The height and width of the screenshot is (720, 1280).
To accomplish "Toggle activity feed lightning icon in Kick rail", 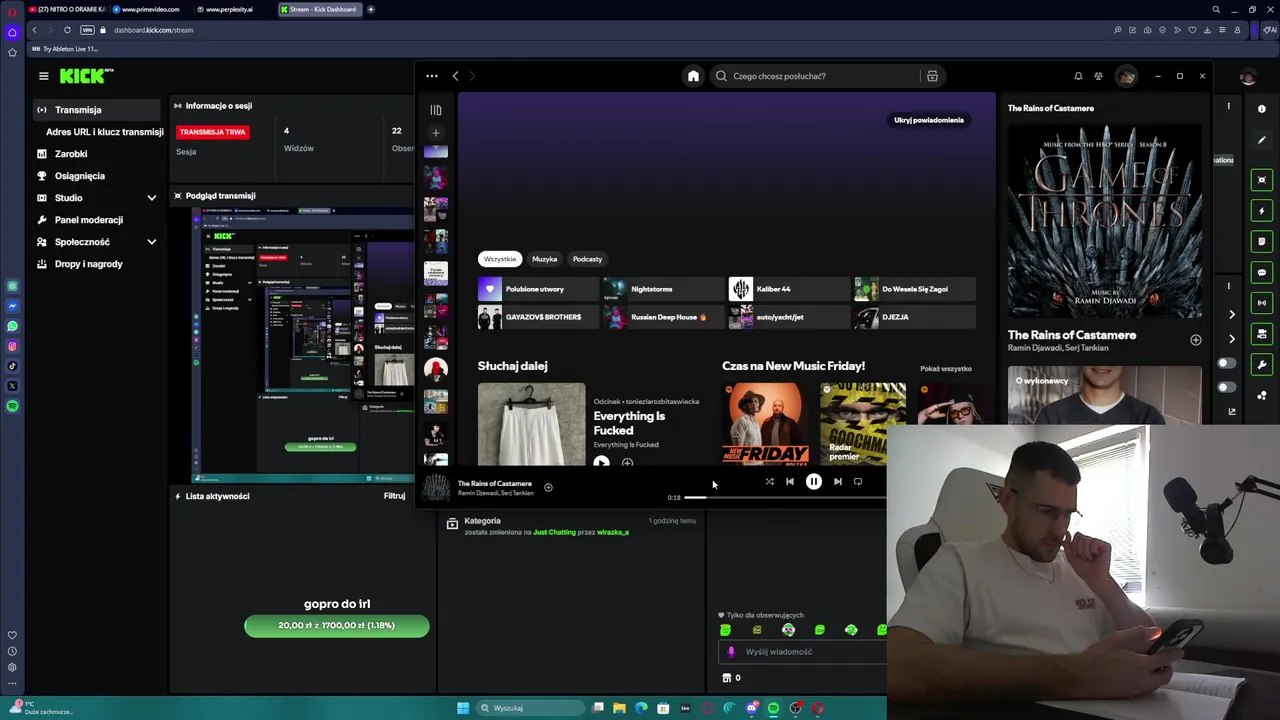I will (x=1262, y=211).
